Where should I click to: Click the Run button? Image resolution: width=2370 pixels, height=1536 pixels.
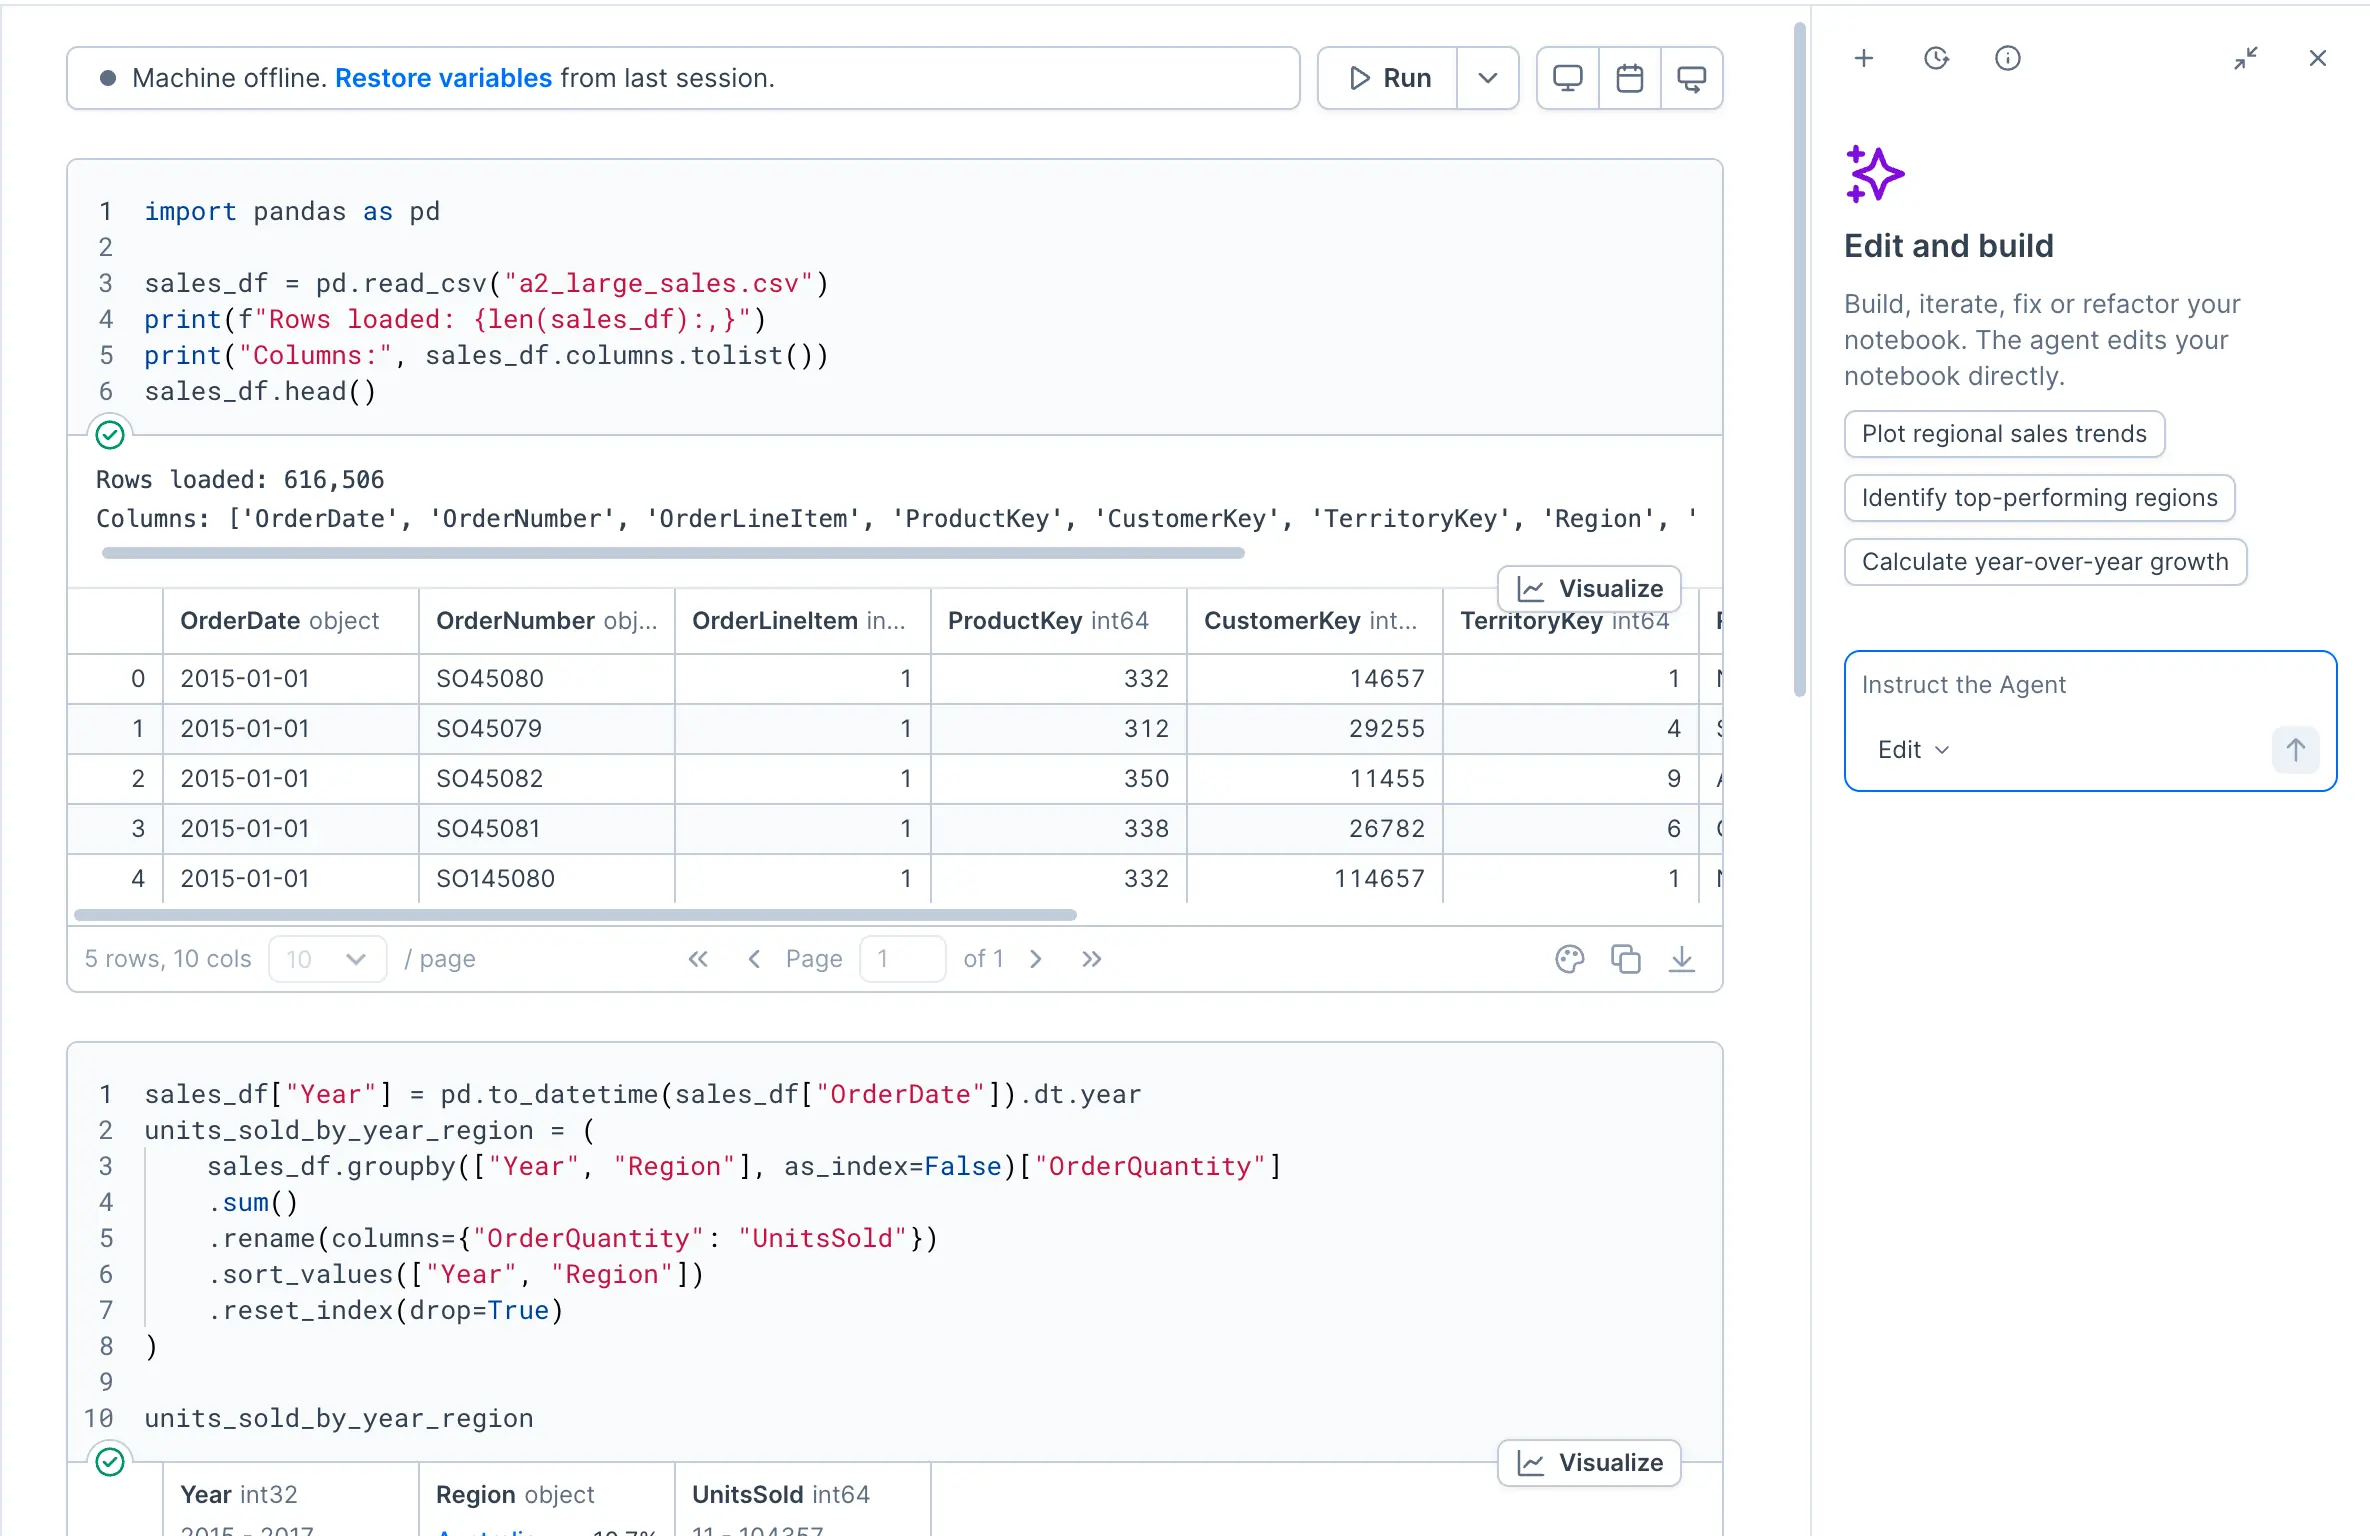pos(1388,78)
